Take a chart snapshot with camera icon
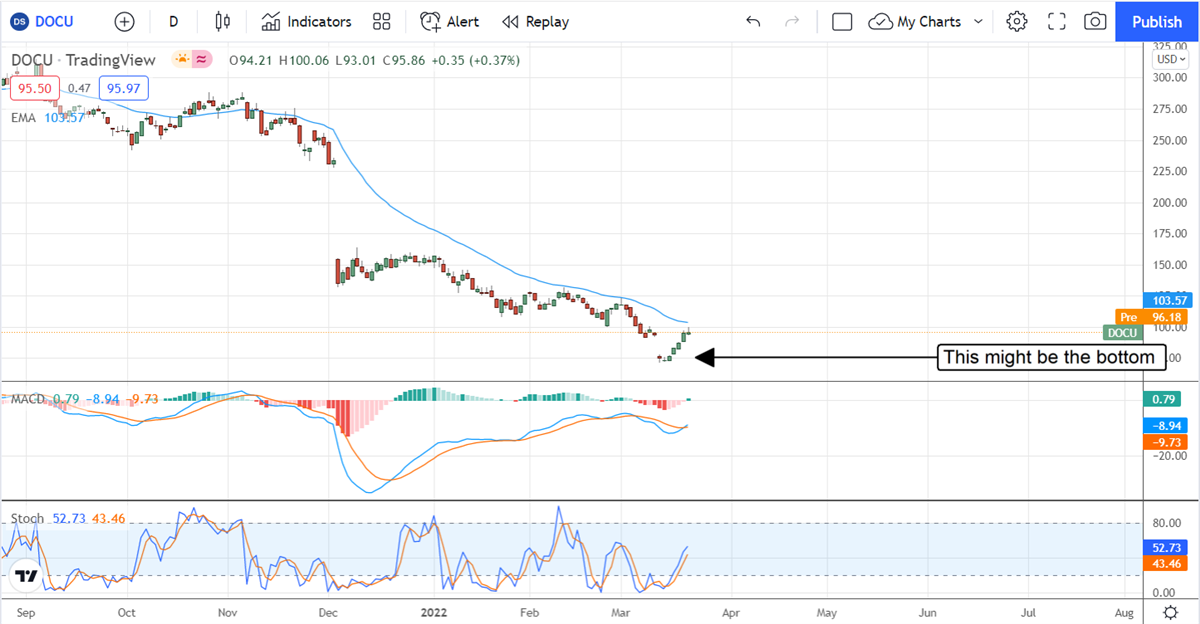 pos(1095,21)
